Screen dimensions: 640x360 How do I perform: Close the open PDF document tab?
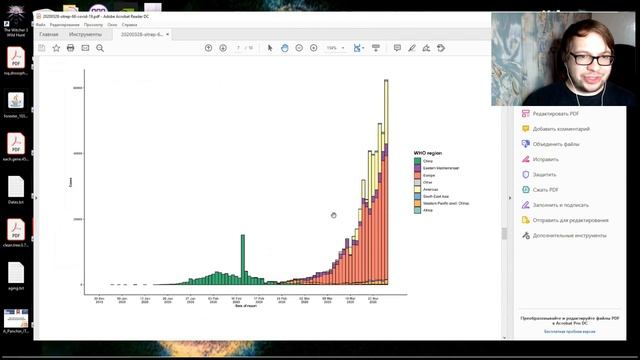click(x=167, y=35)
